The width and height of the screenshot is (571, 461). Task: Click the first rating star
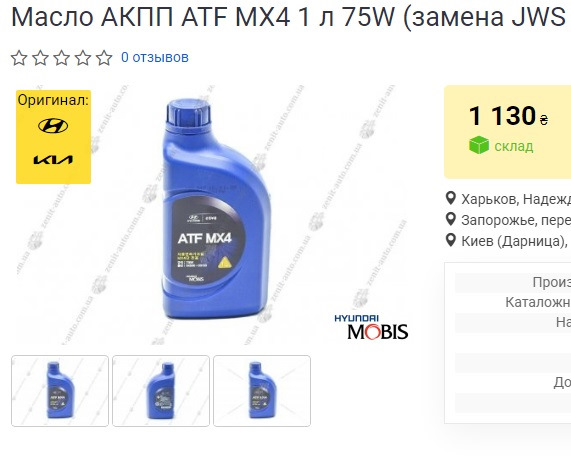(x=19, y=58)
